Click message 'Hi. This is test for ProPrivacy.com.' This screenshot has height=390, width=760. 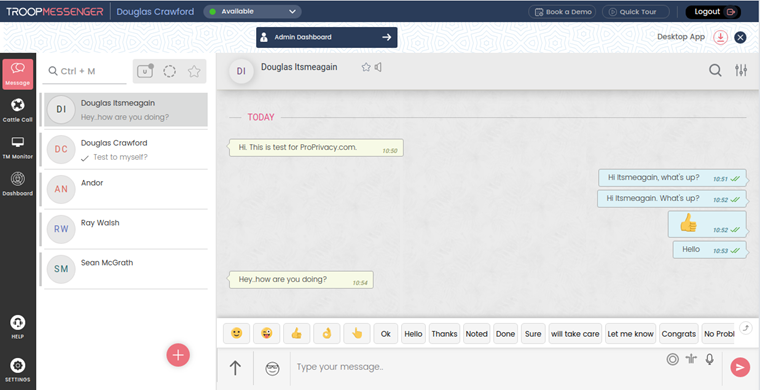316,148
